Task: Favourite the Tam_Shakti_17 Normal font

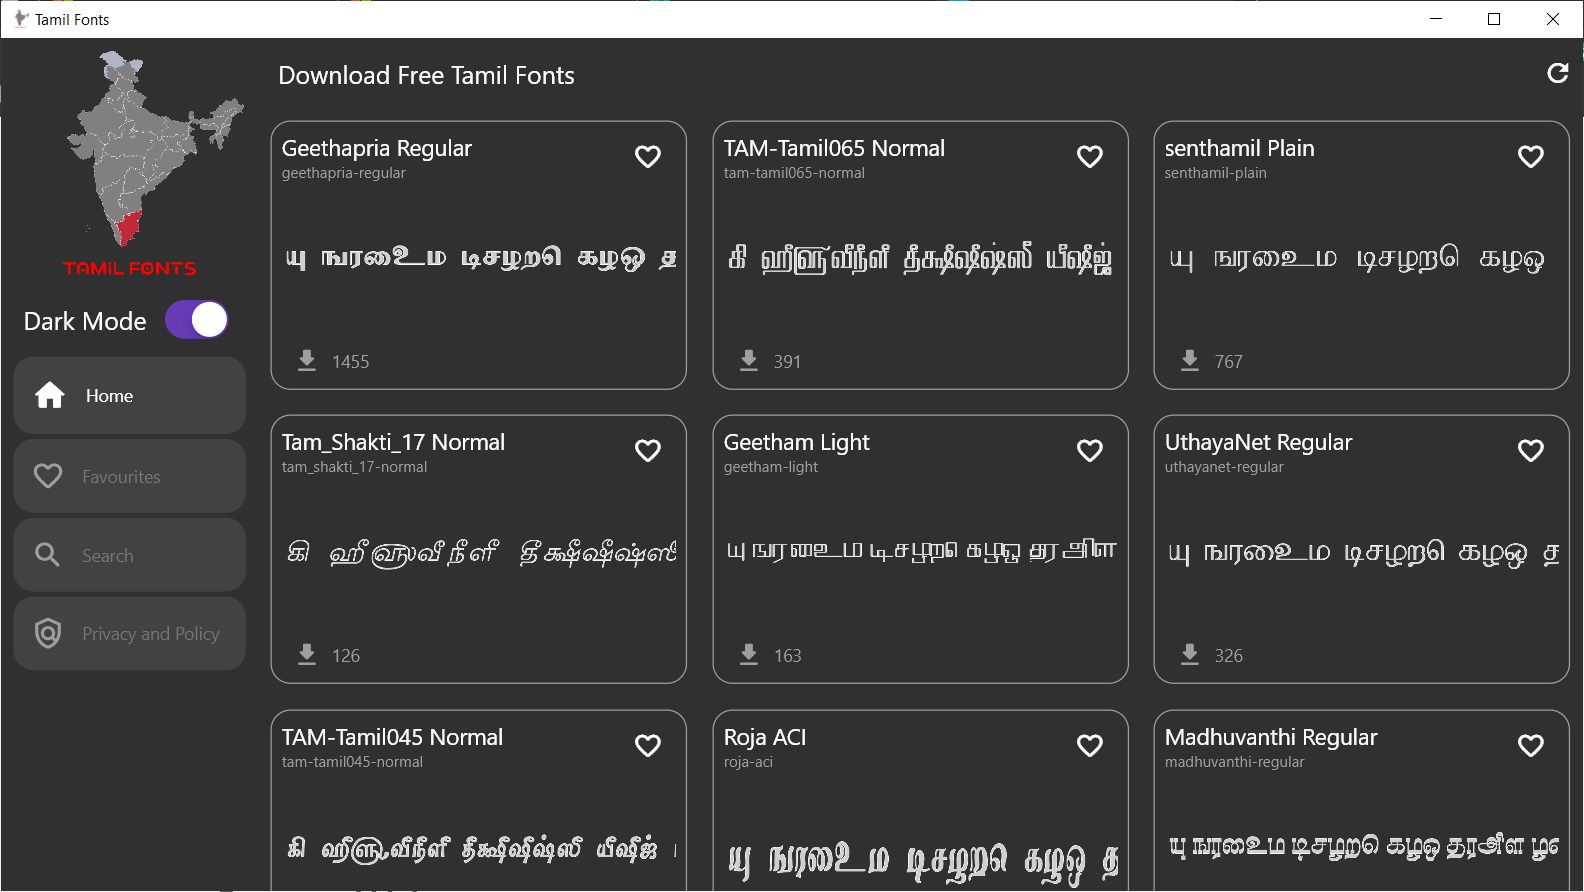Action: (648, 451)
